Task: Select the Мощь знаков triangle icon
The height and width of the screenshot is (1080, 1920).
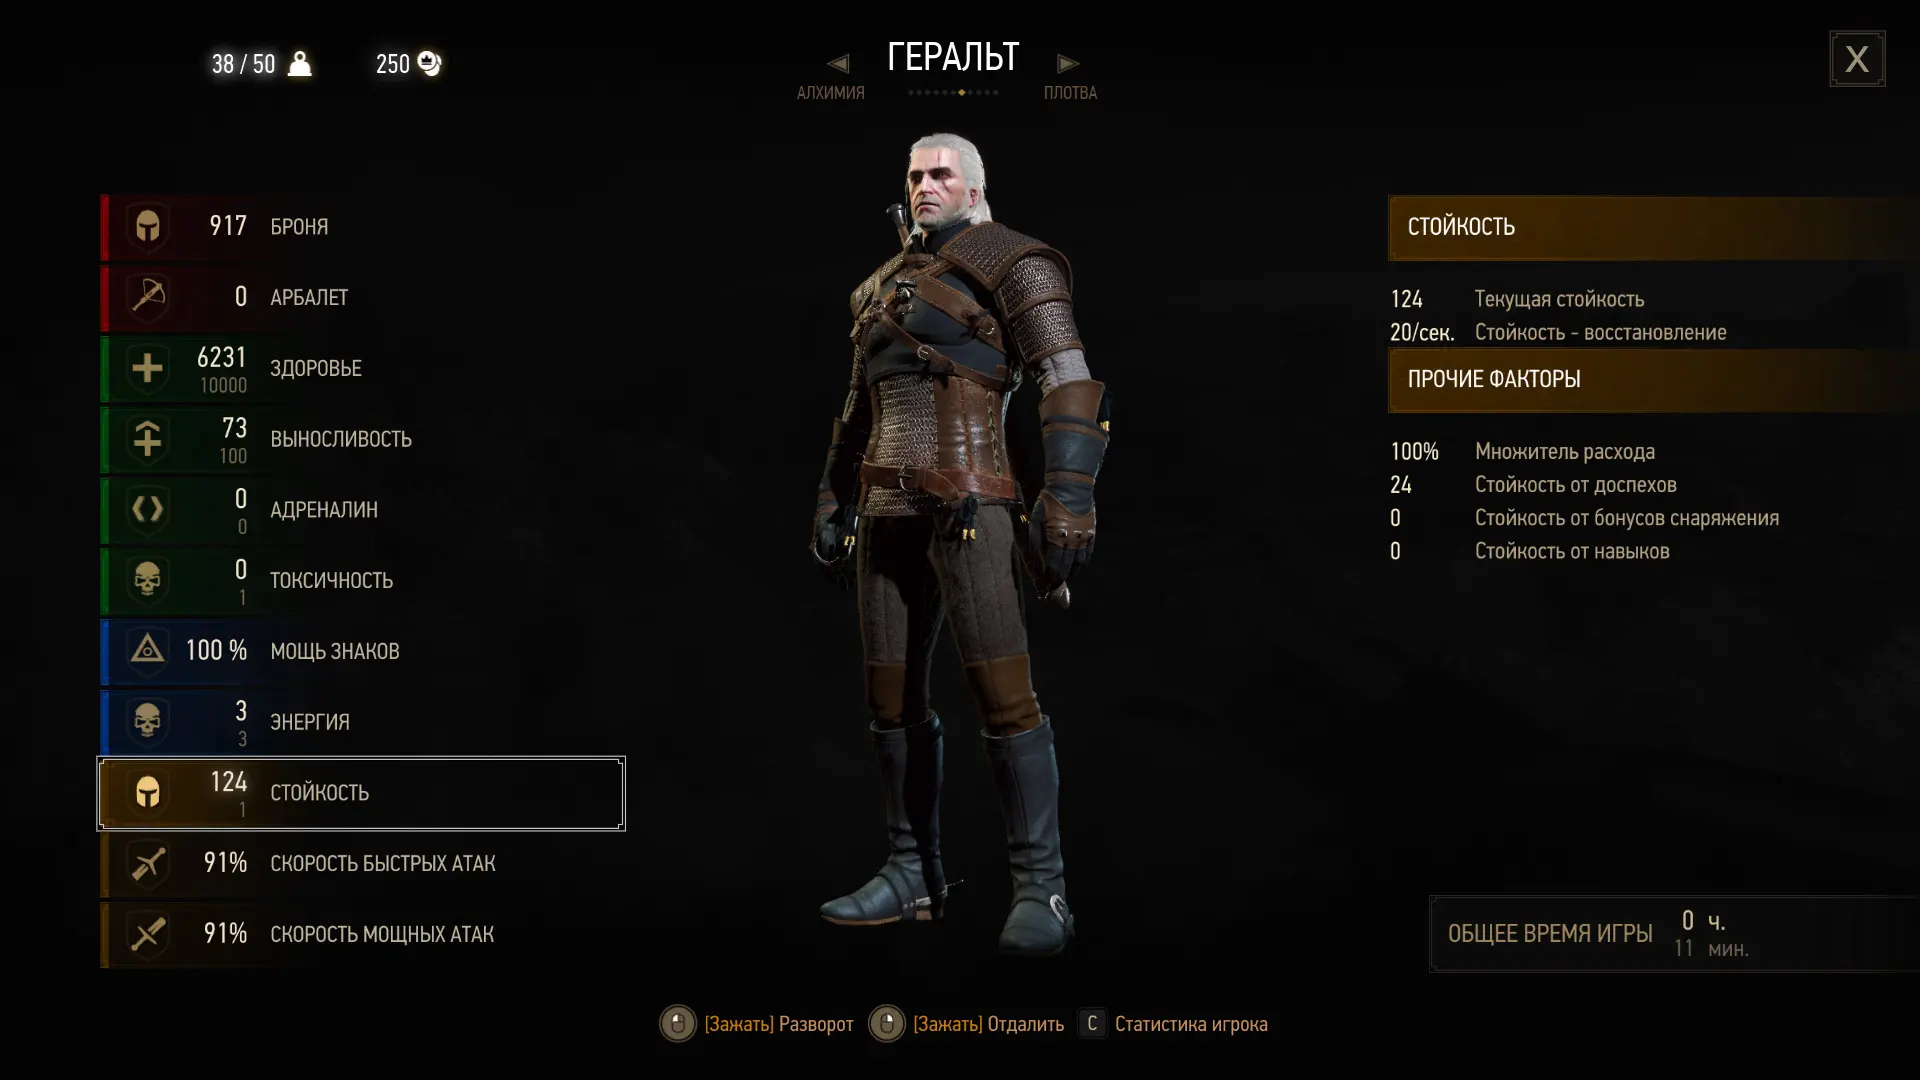Action: pyautogui.click(x=148, y=651)
